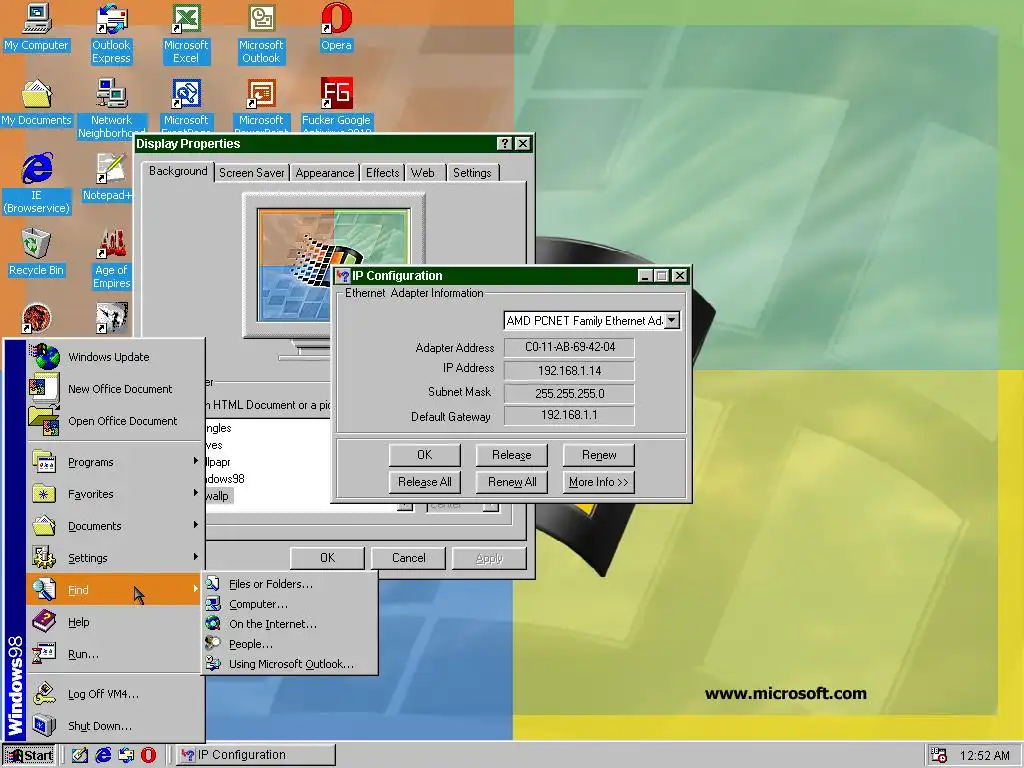Open My Computer desktop icon
This screenshot has height=768, width=1024.
pyautogui.click(x=36, y=27)
